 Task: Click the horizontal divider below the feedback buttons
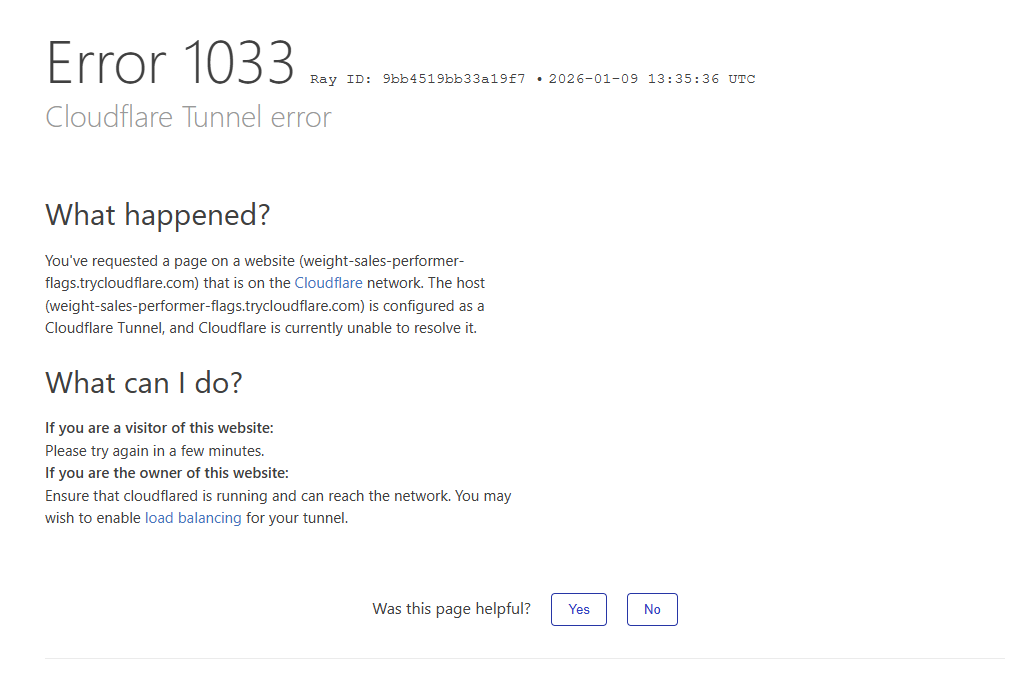tap(524, 658)
